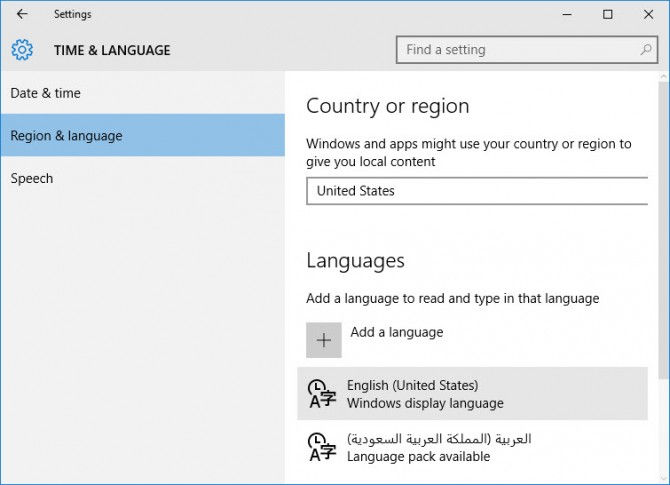Open the Date & time section
The width and height of the screenshot is (670, 485).
point(143,93)
